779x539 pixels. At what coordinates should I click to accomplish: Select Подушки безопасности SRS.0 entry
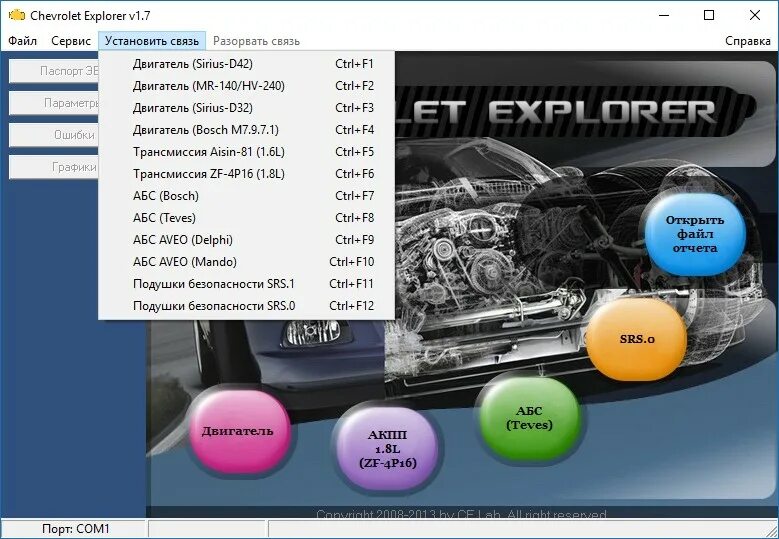246,306
